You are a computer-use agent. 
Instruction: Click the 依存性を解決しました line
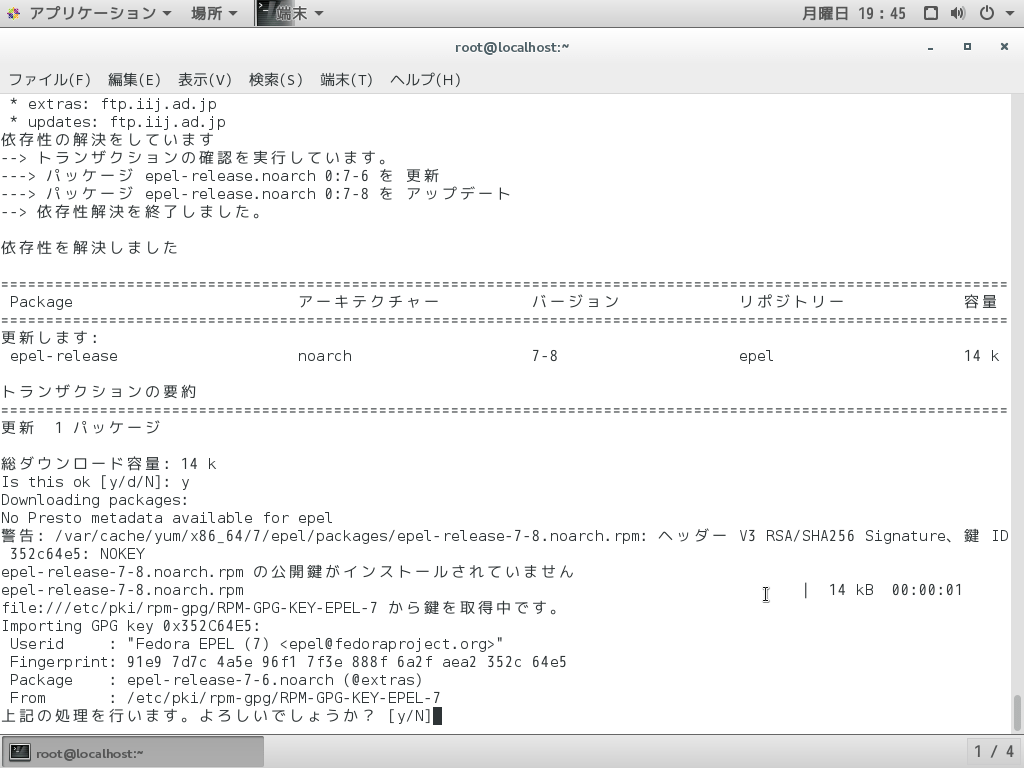coord(89,248)
